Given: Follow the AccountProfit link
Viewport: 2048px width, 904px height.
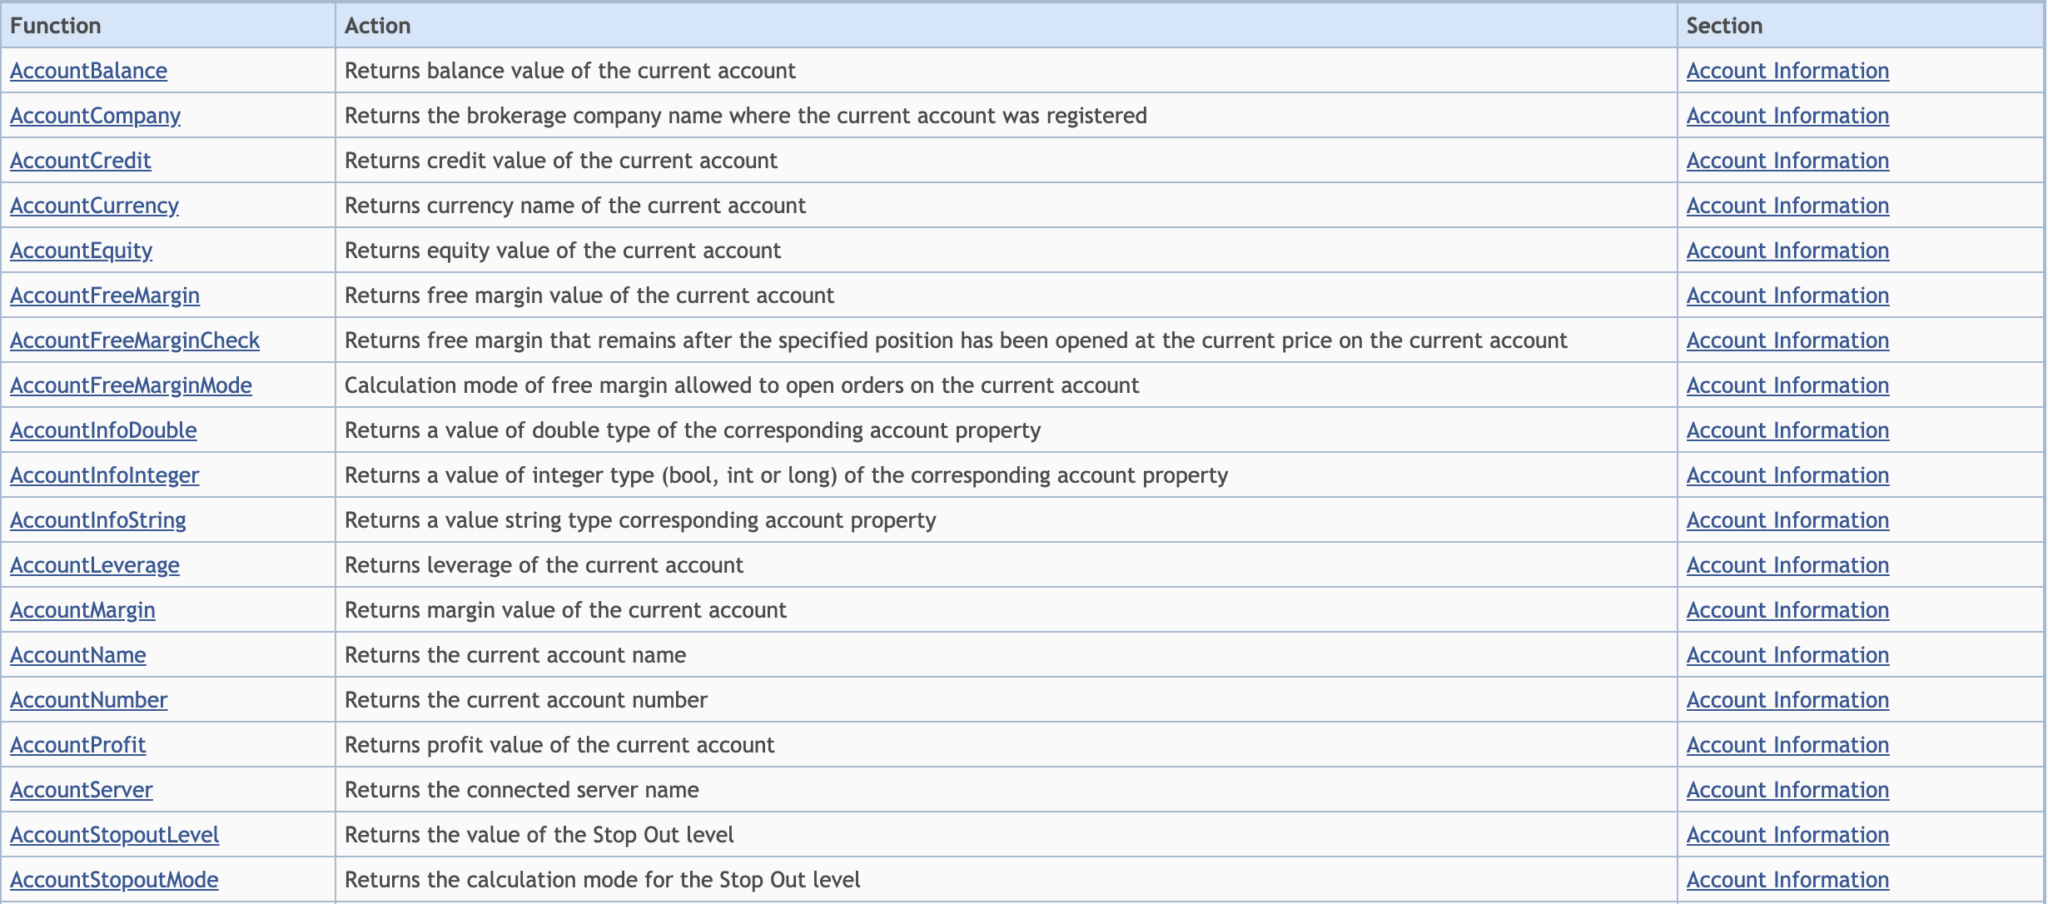Looking at the screenshot, I should [77, 746].
